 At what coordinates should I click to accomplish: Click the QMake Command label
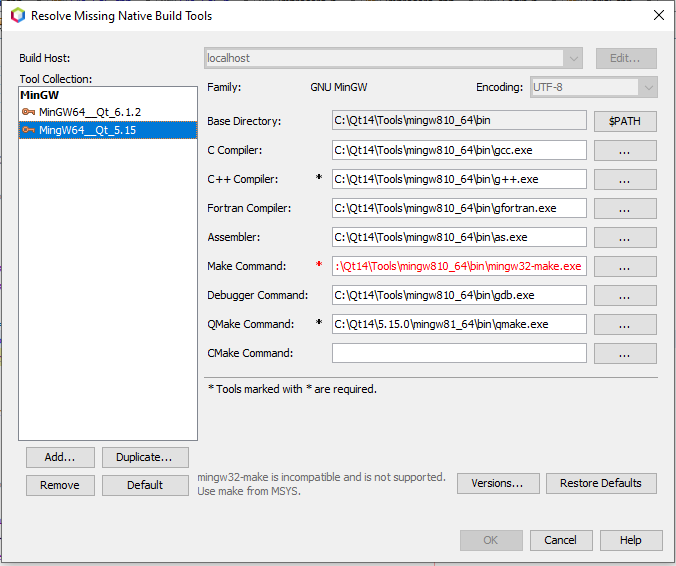(x=250, y=324)
